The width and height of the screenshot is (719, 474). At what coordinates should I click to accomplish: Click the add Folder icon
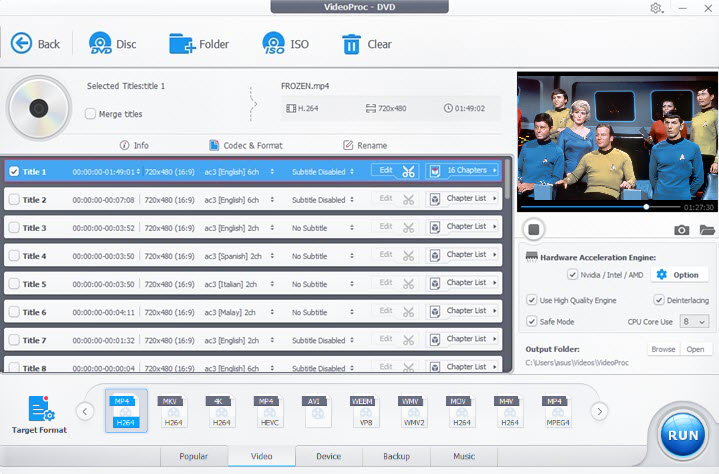(182, 43)
